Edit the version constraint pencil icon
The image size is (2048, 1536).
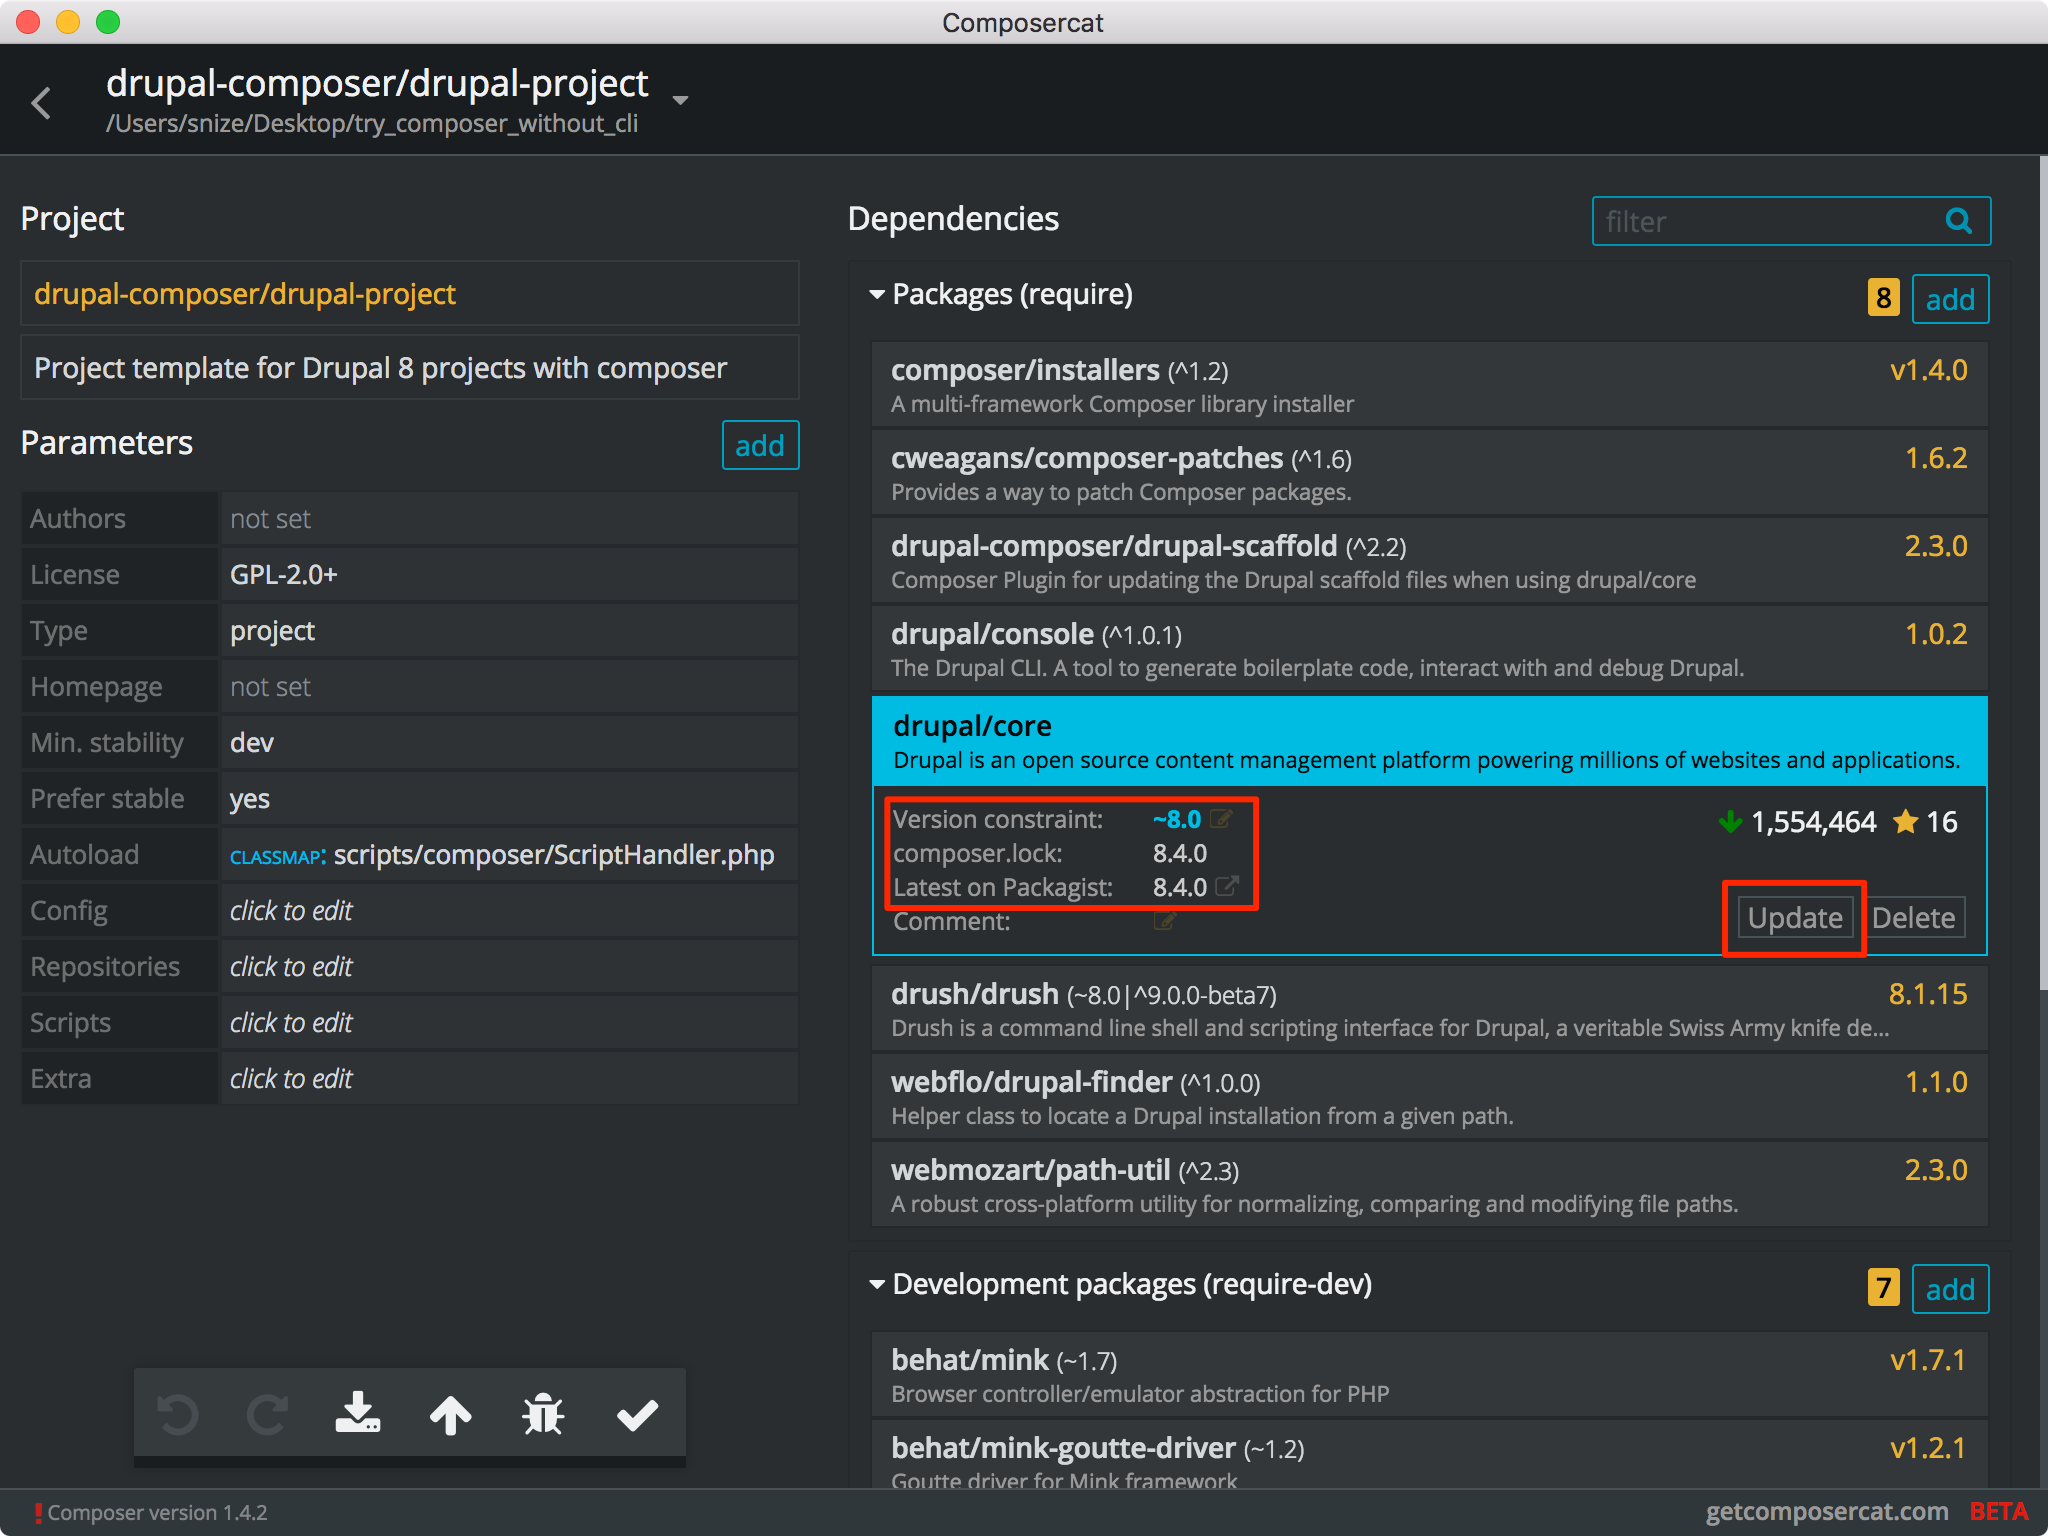(1221, 819)
